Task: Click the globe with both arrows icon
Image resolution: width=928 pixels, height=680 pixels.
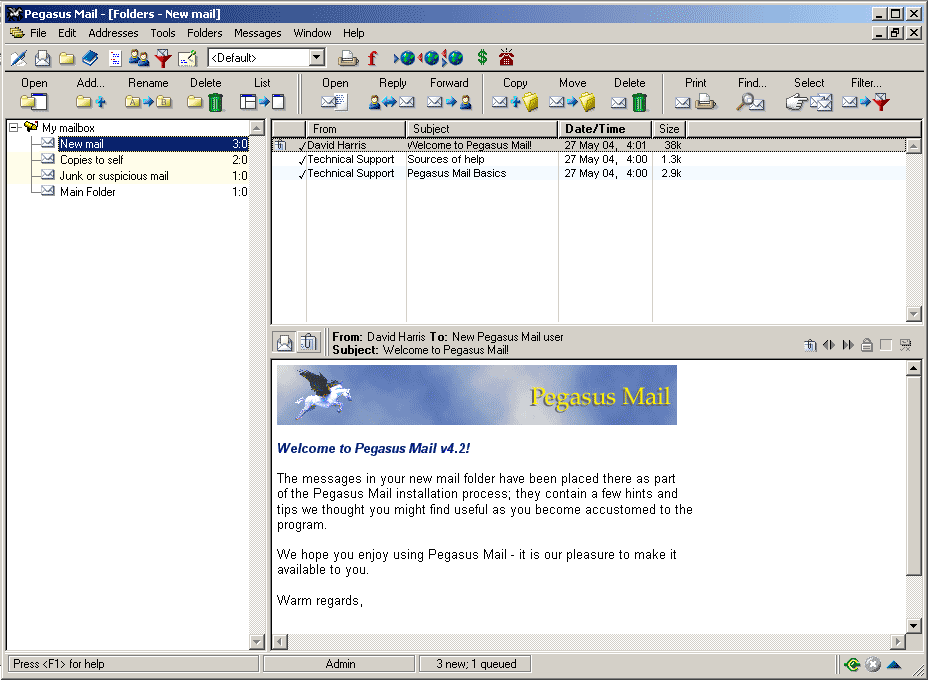Action: coord(453,58)
